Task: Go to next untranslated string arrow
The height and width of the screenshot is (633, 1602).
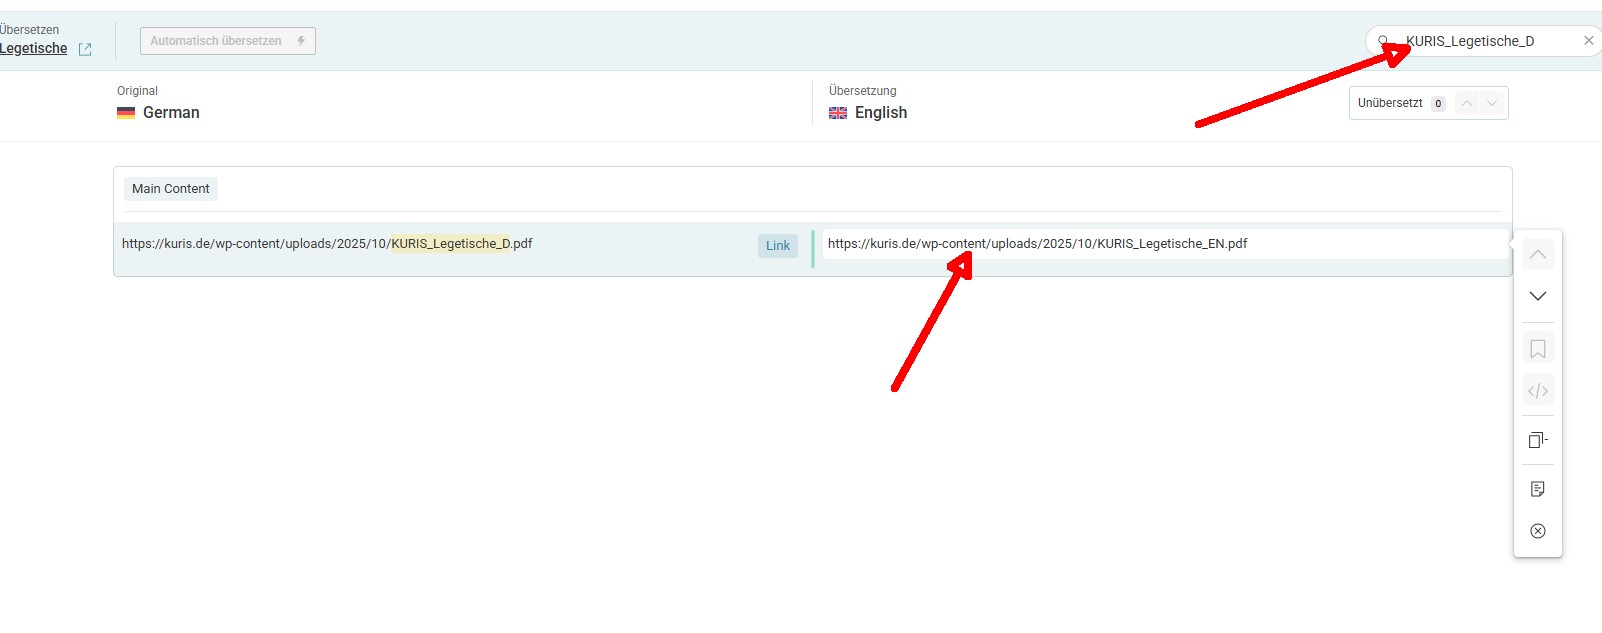Action: 1492,103
